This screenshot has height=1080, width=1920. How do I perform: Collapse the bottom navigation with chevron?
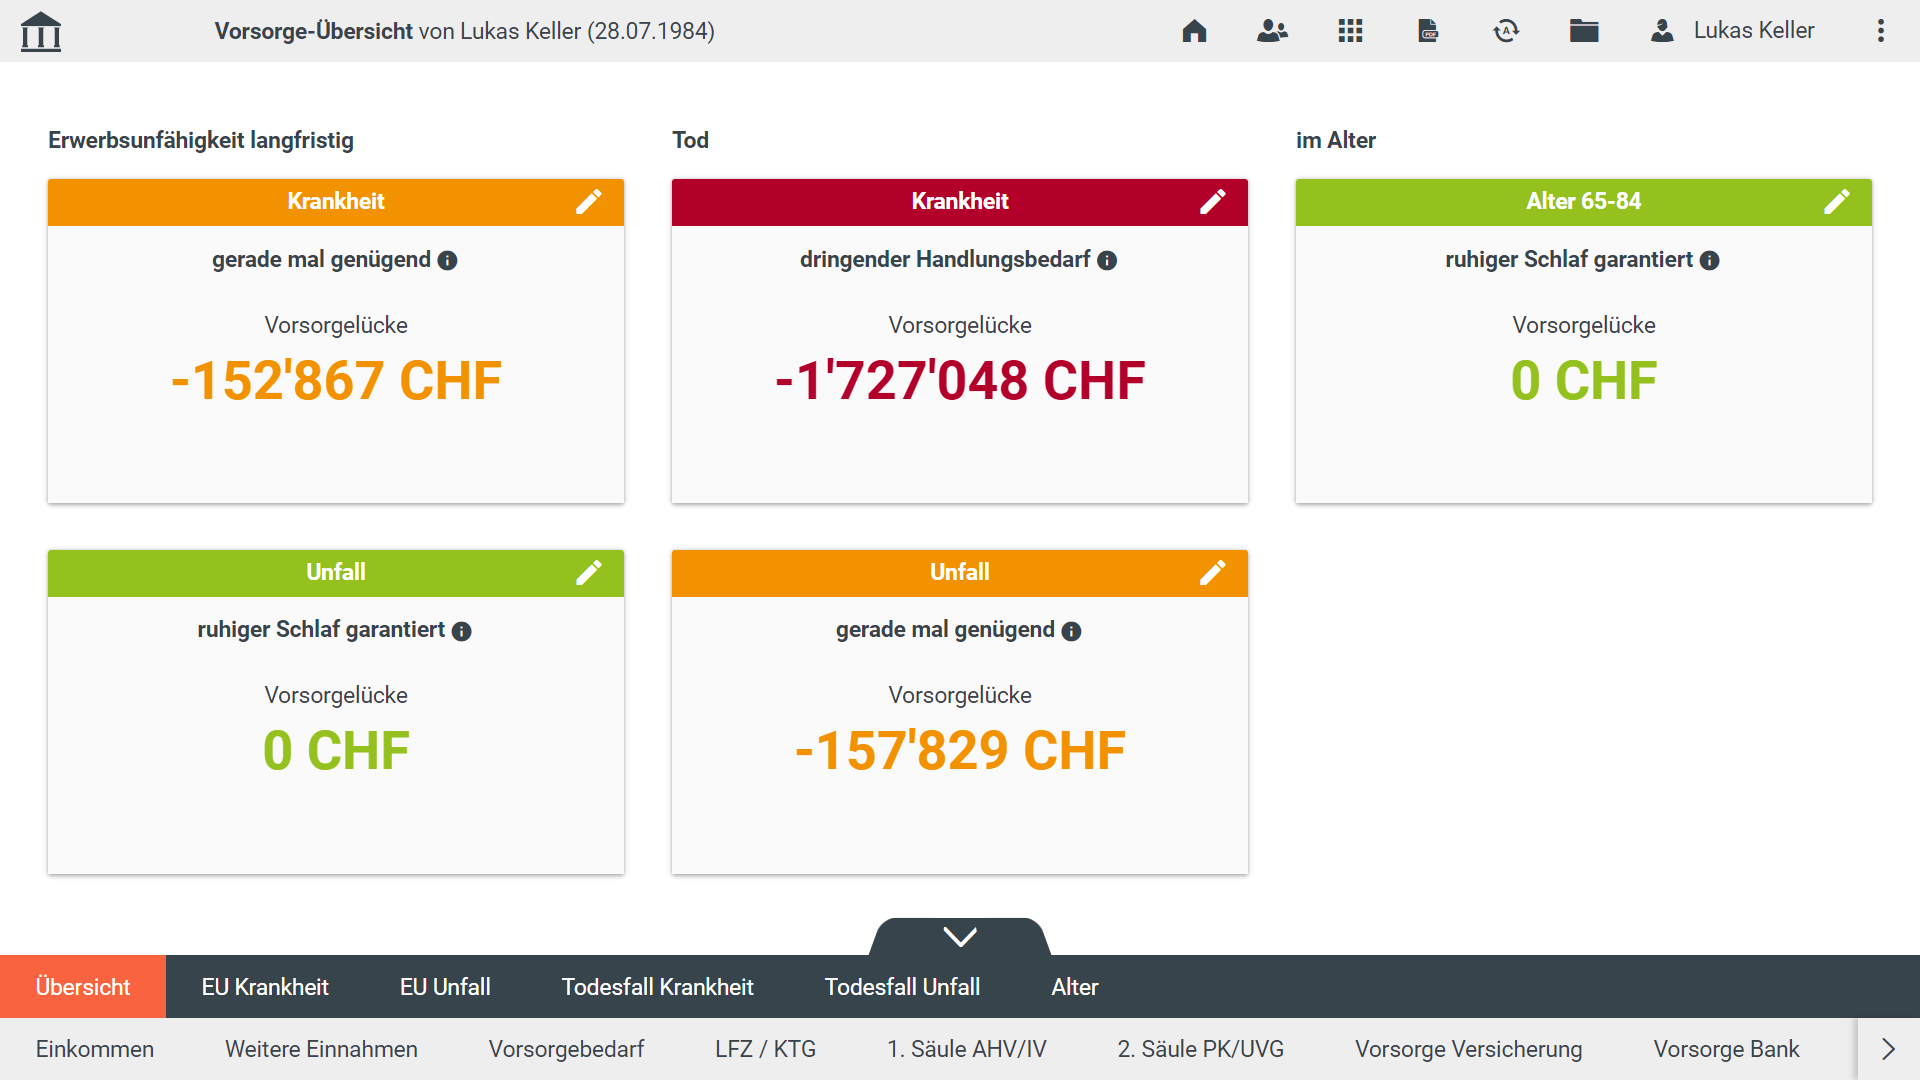tap(960, 937)
